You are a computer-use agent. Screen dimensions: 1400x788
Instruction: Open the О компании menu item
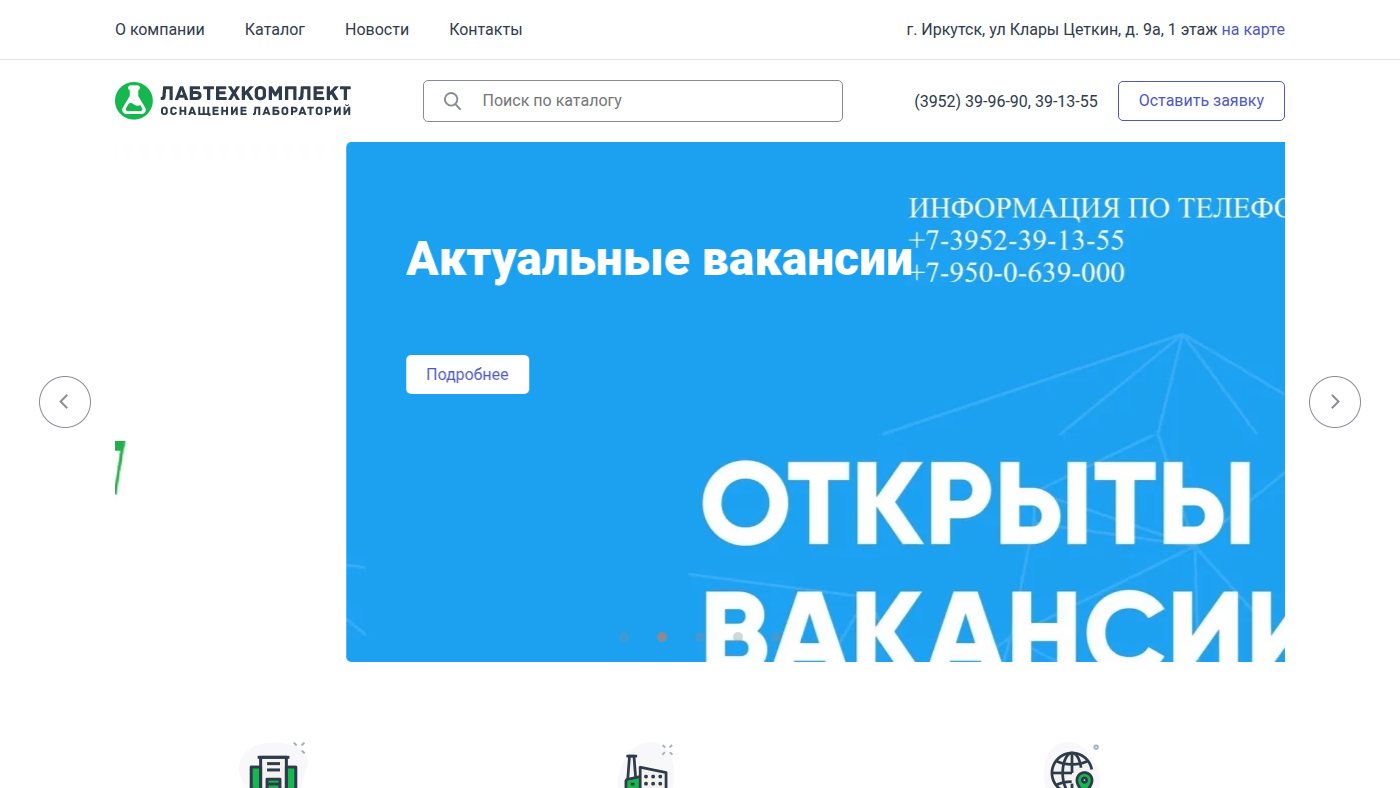160,30
